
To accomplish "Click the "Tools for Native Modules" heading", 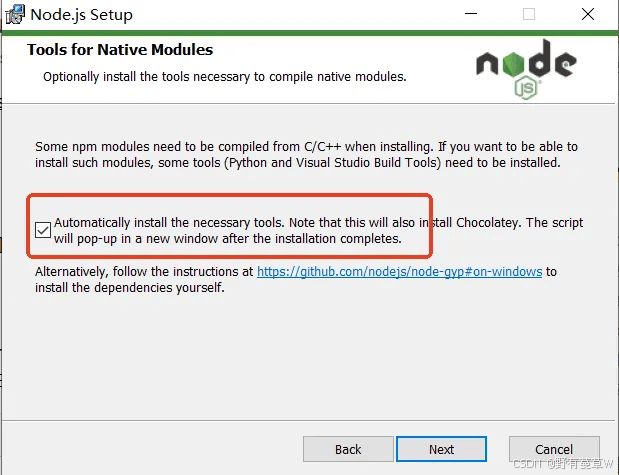I will (x=120, y=50).
